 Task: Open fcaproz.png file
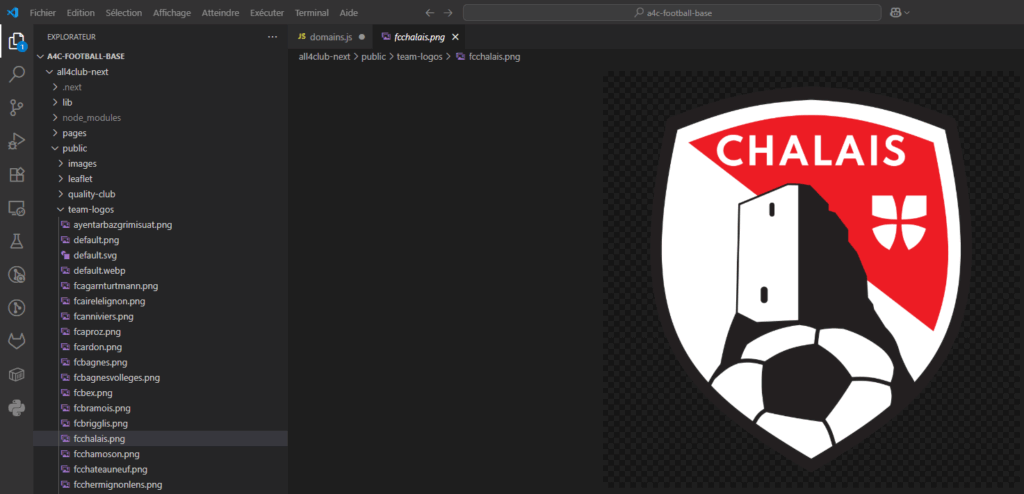pyautogui.click(x=97, y=332)
